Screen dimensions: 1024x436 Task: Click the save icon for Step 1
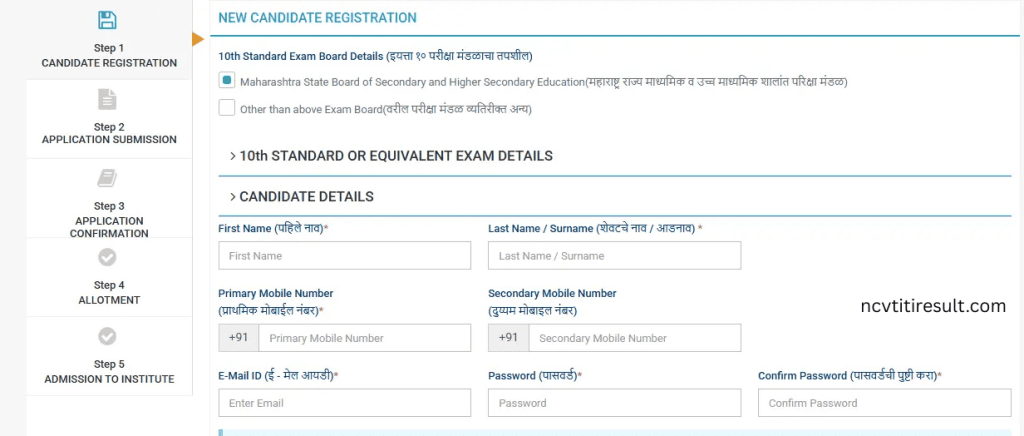tap(107, 20)
